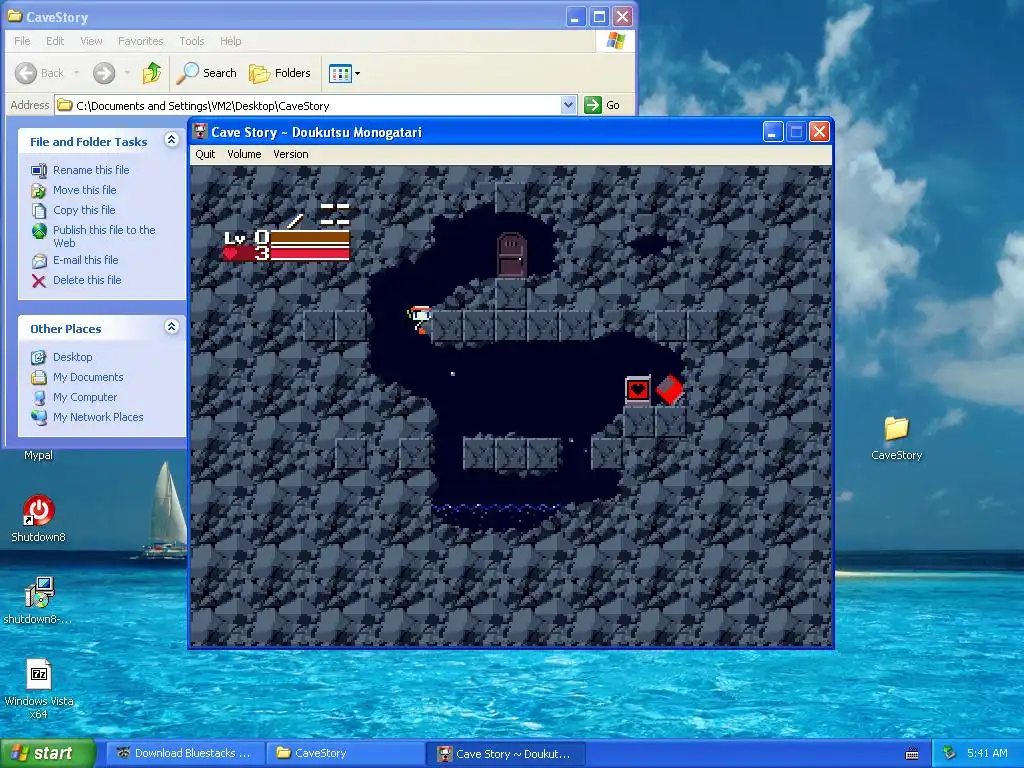Click the Quote player character in game
Screen dimensions: 1024x768
click(420, 319)
